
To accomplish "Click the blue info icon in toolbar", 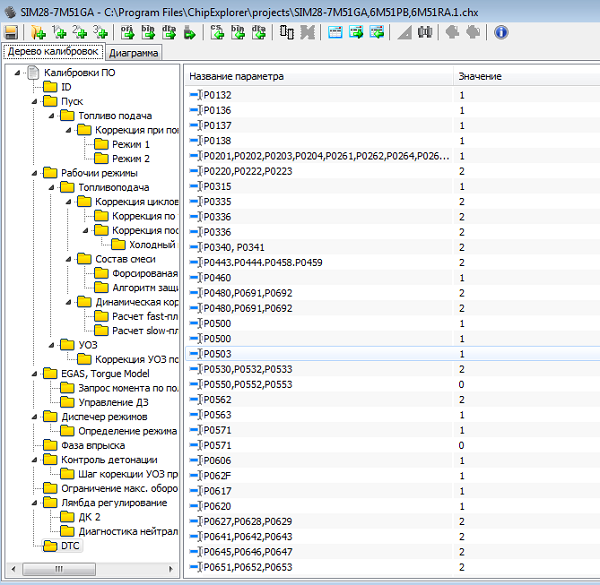I will [501, 32].
